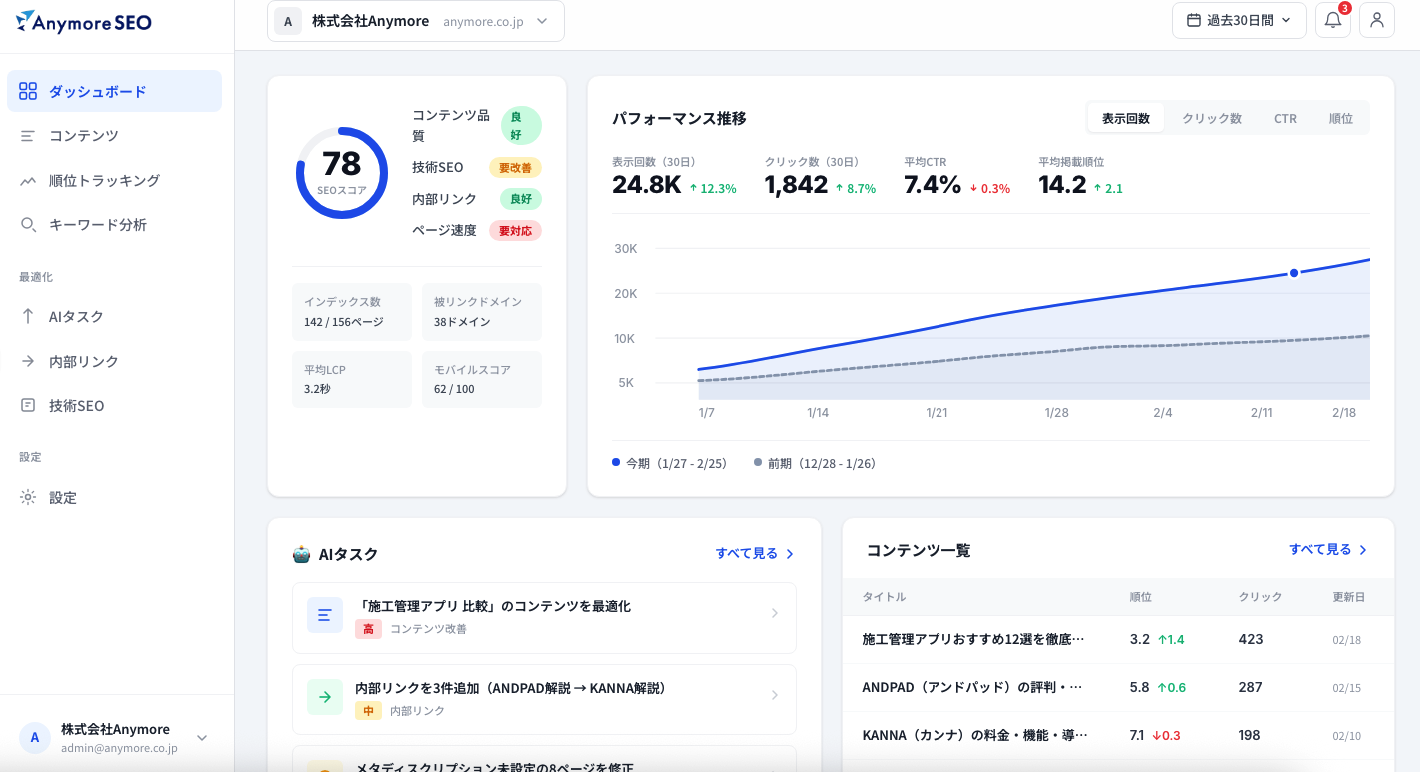Toggle the 今期 series in the chart legend

tap(670, 463)
